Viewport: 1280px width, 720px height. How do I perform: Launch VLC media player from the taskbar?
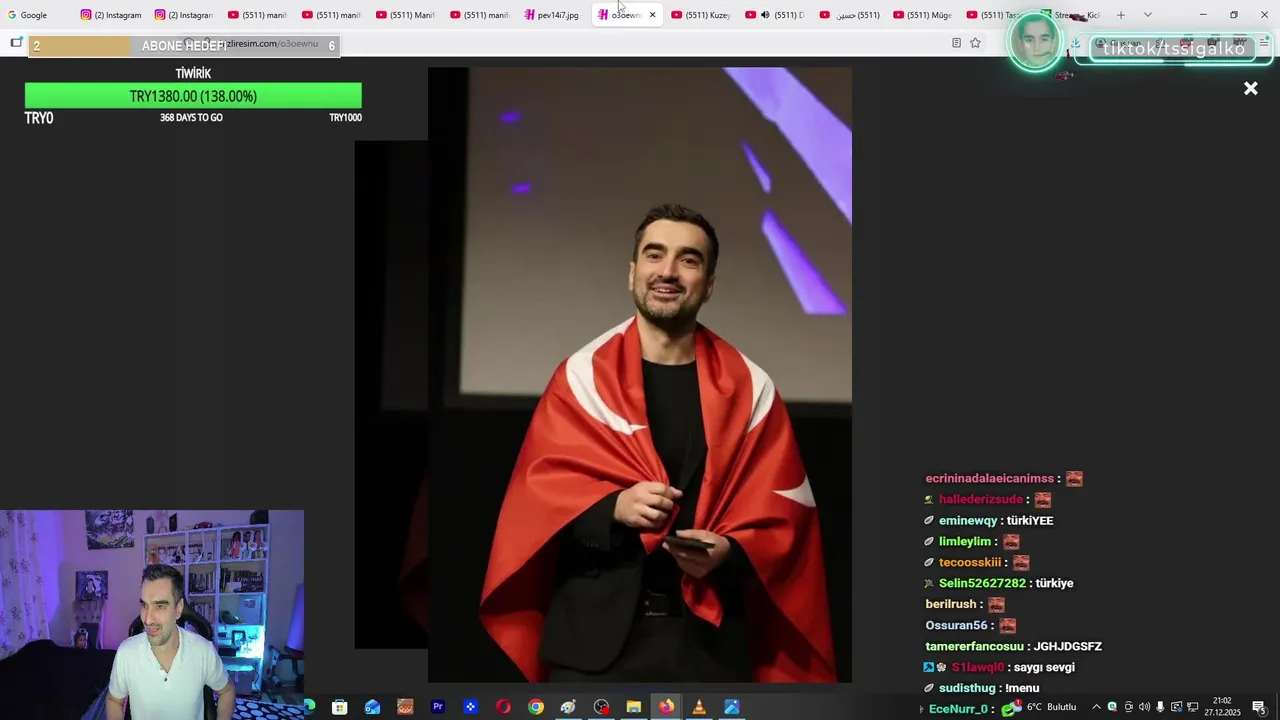click(x=699, y=707)
